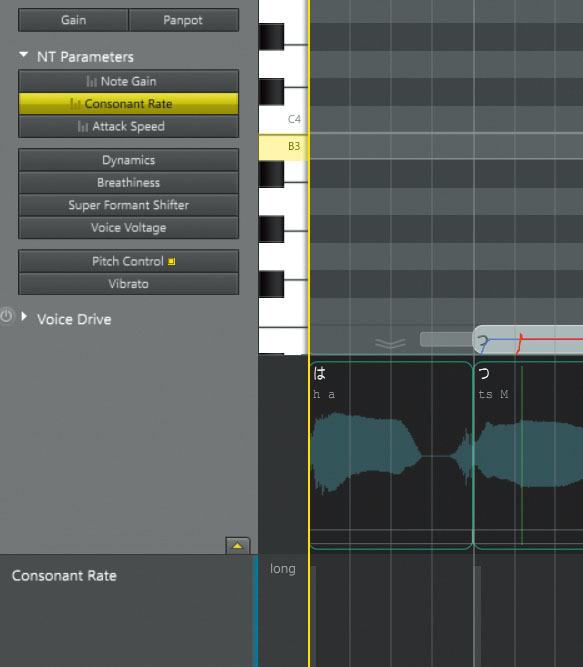Open the Super Formant Shifter parameter
This screenshot has width=583, height=667.
pos(128,205)
